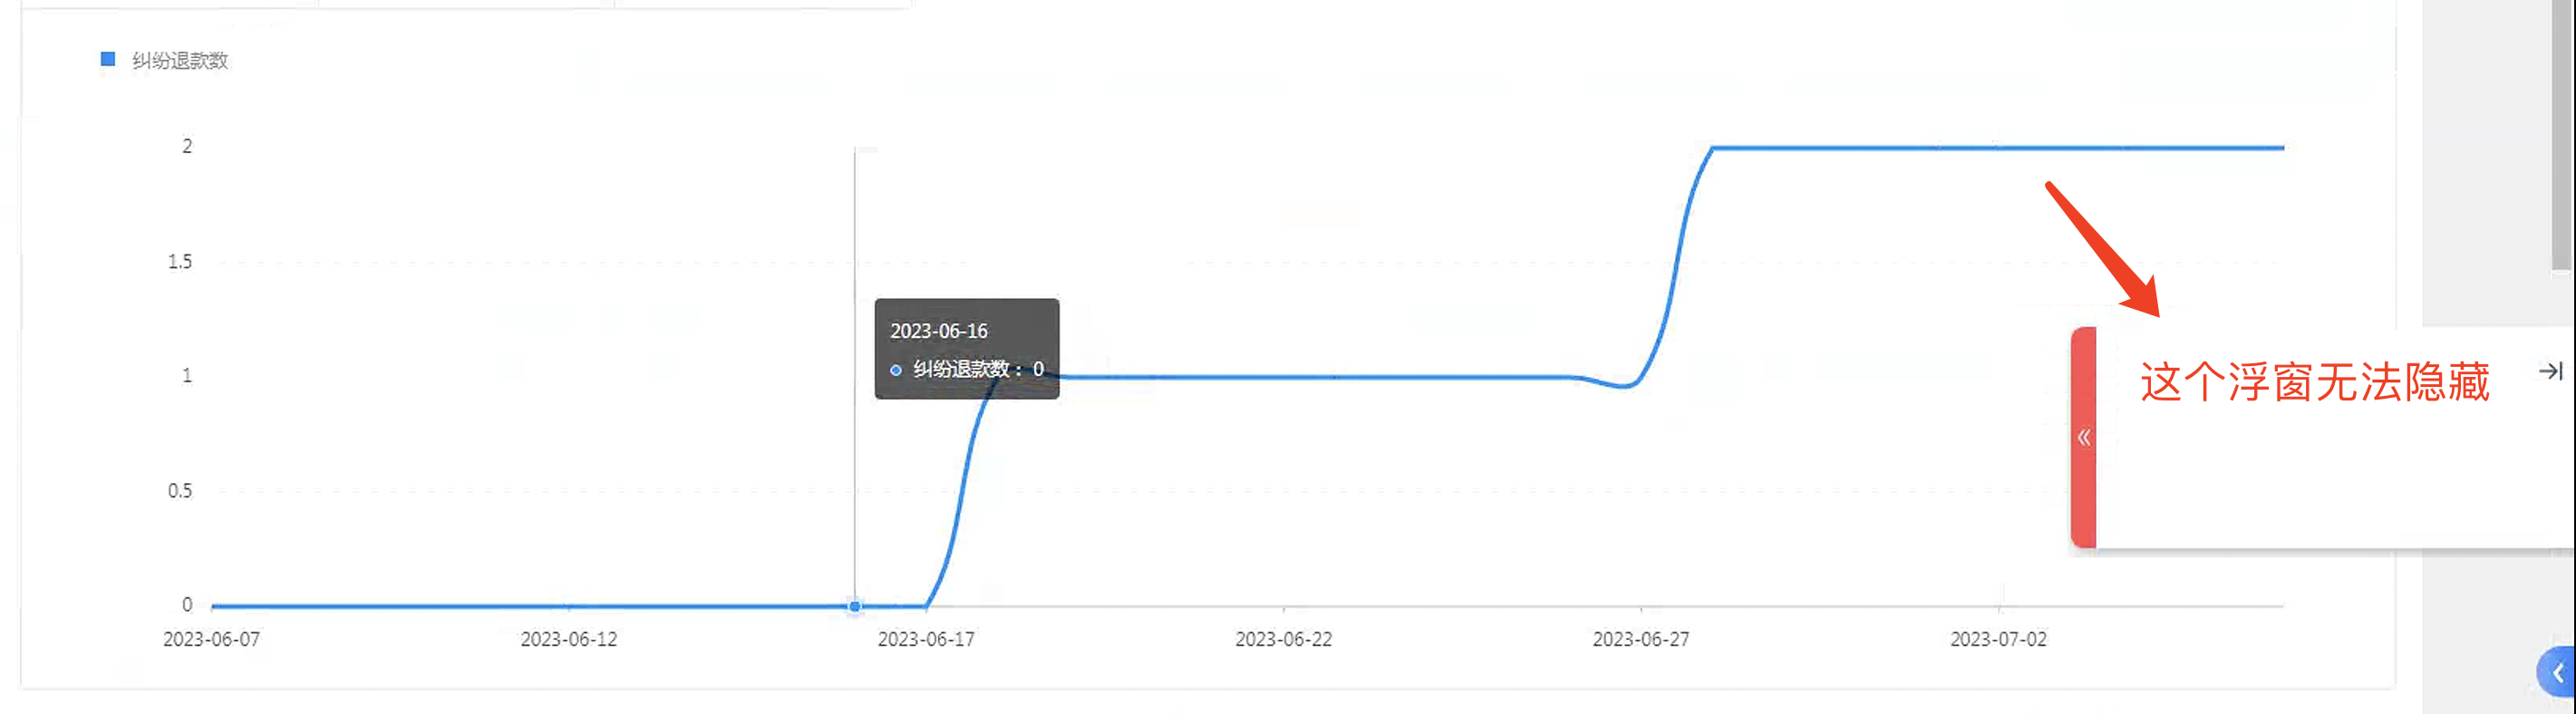
Task: Click the y-axis value 0.5
Action: (180, 491)
